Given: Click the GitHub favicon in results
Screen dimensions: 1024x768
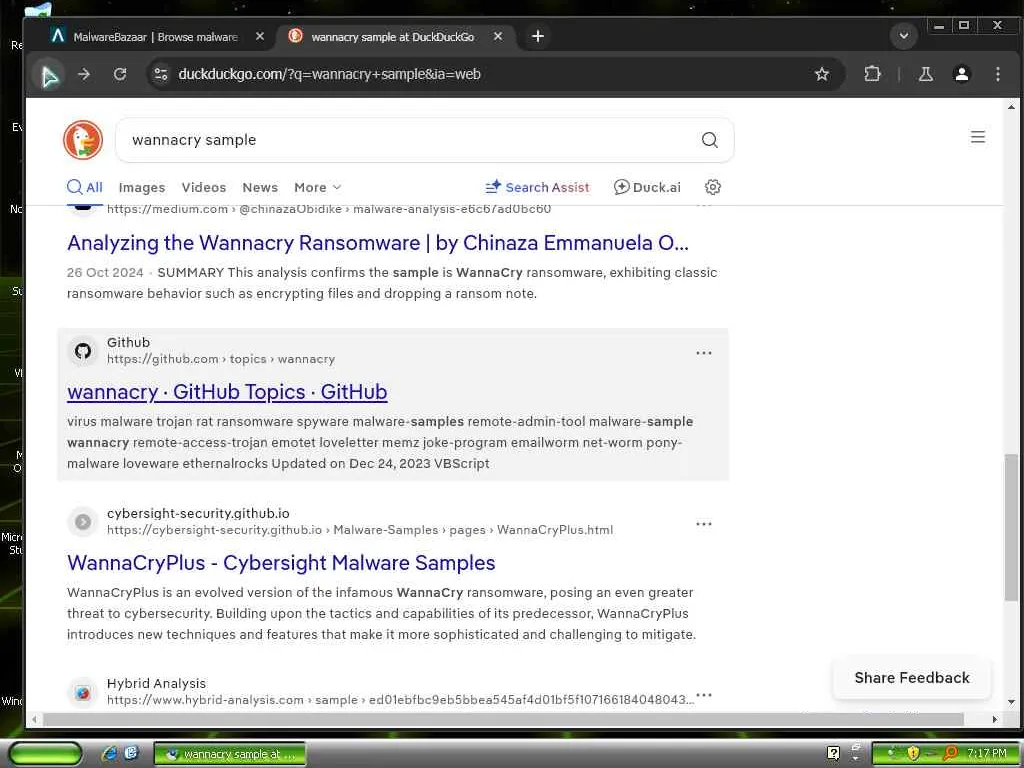Looking at the screenshot, I should [x=83, y=351].
